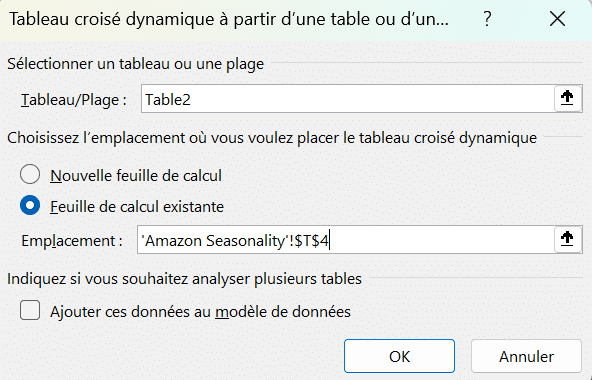Select the Feuille de calcul existante radio circle

[x=30, y=205]
